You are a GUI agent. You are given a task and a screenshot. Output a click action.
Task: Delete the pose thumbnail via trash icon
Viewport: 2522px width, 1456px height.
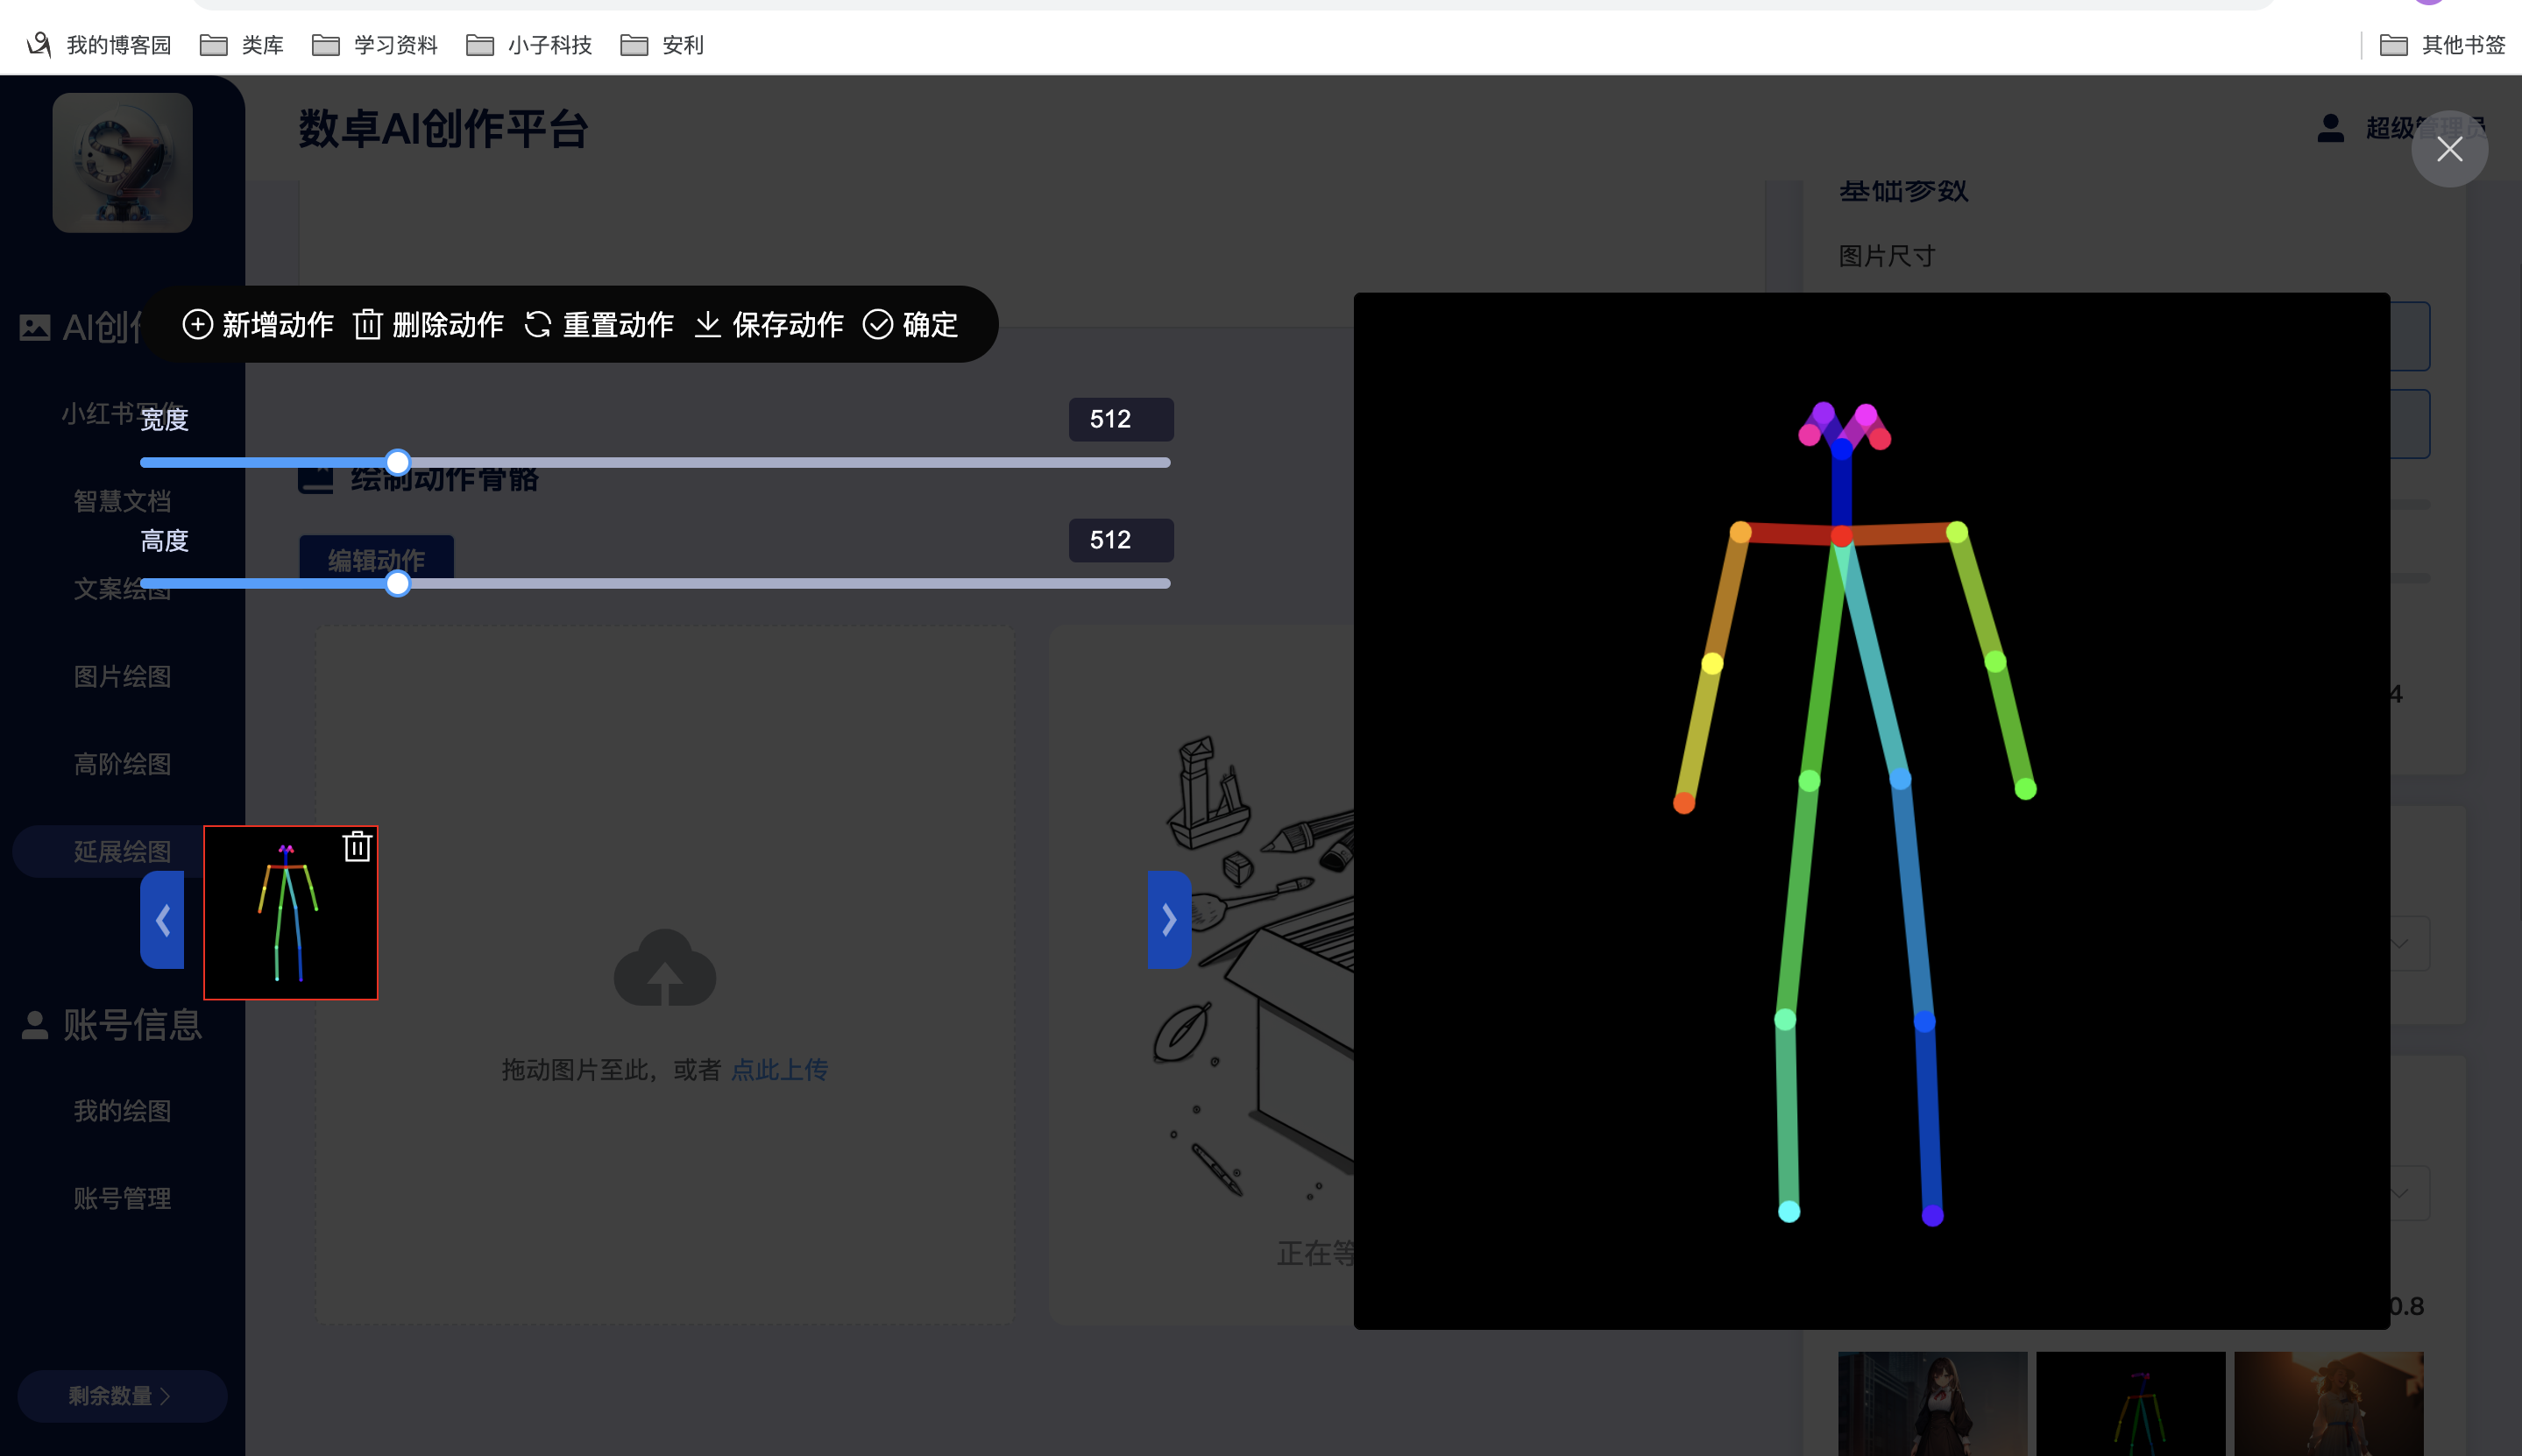click(x=357, y=847)
